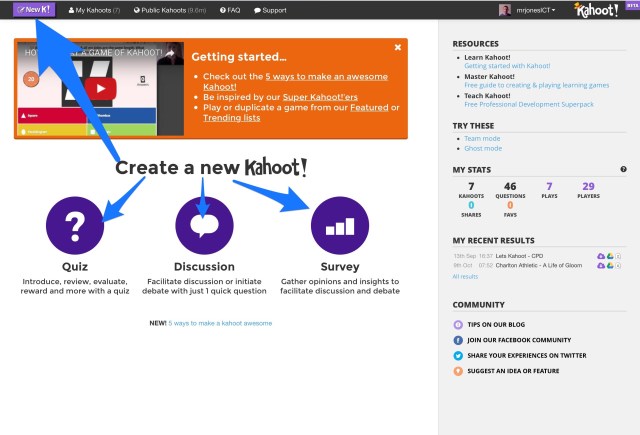Open Free Professional Development Superpack link

529,104
